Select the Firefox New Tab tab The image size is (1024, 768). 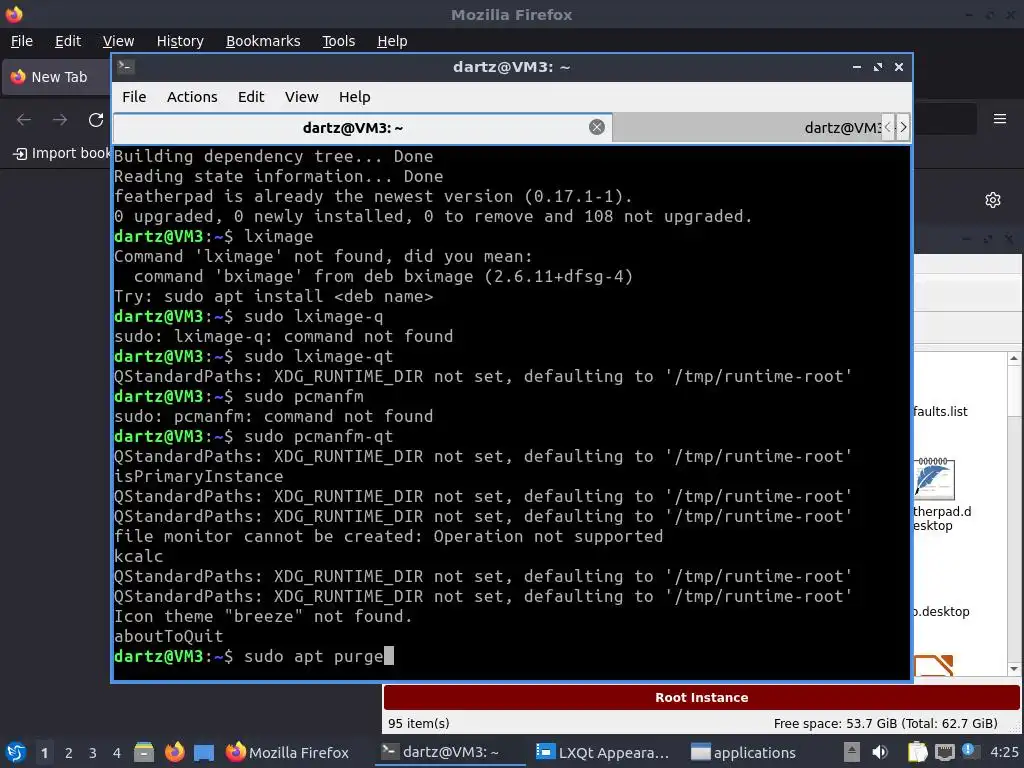pos(57,77)
